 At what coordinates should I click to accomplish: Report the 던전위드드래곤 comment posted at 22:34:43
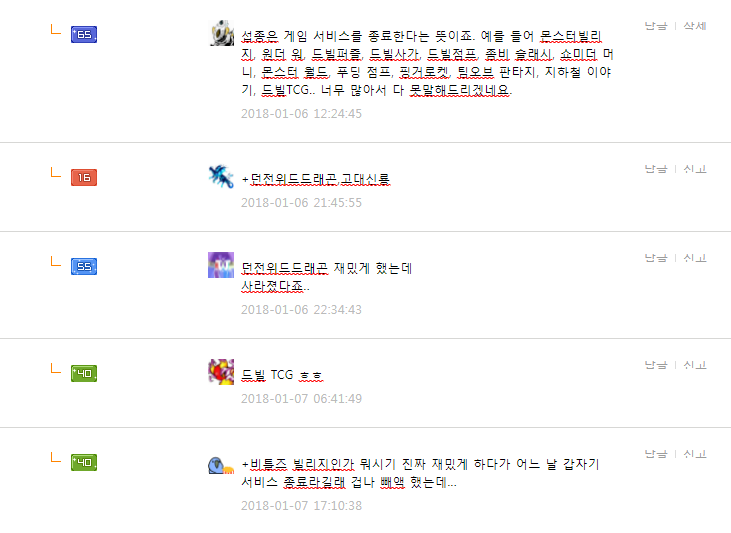point(695,258)
